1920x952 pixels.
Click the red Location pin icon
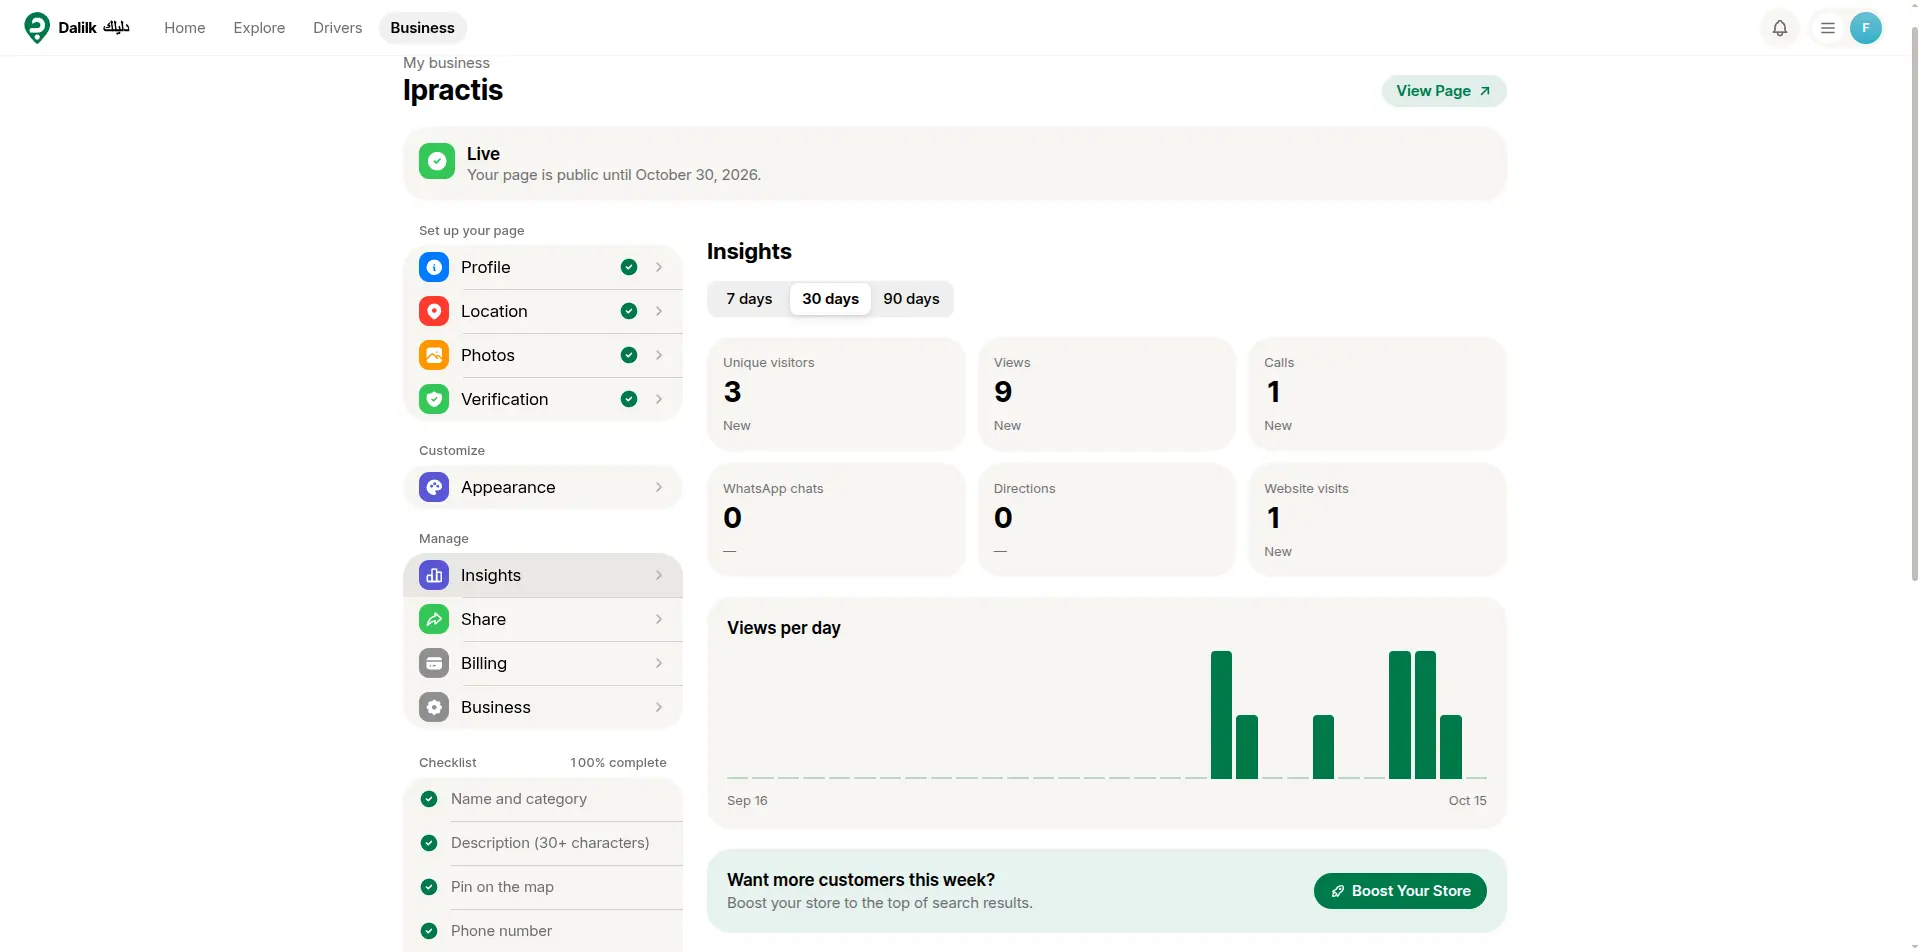point(434,311)
